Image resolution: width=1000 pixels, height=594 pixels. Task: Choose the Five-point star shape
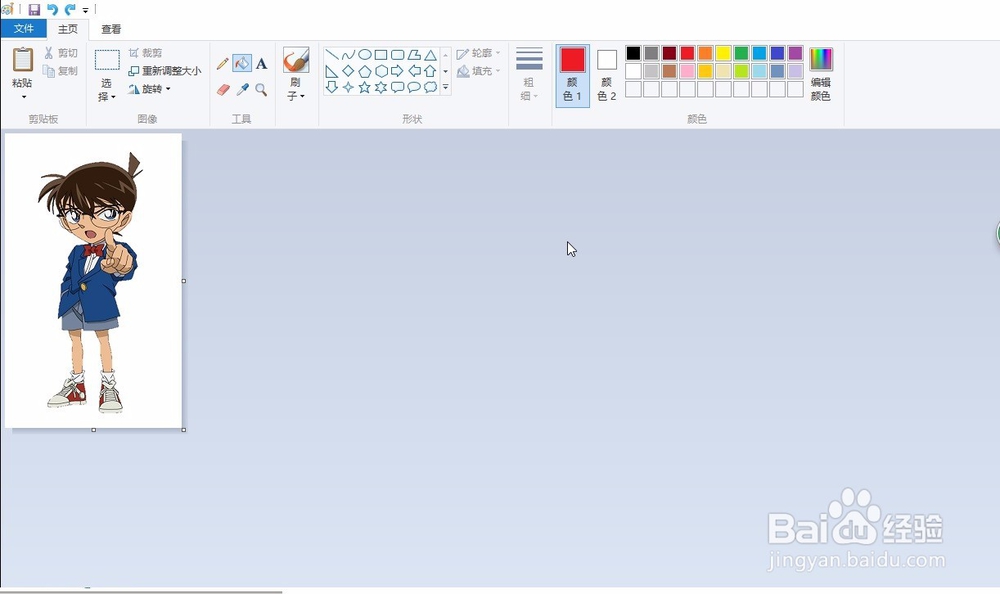pyautogui.click(x=365, y=87)
